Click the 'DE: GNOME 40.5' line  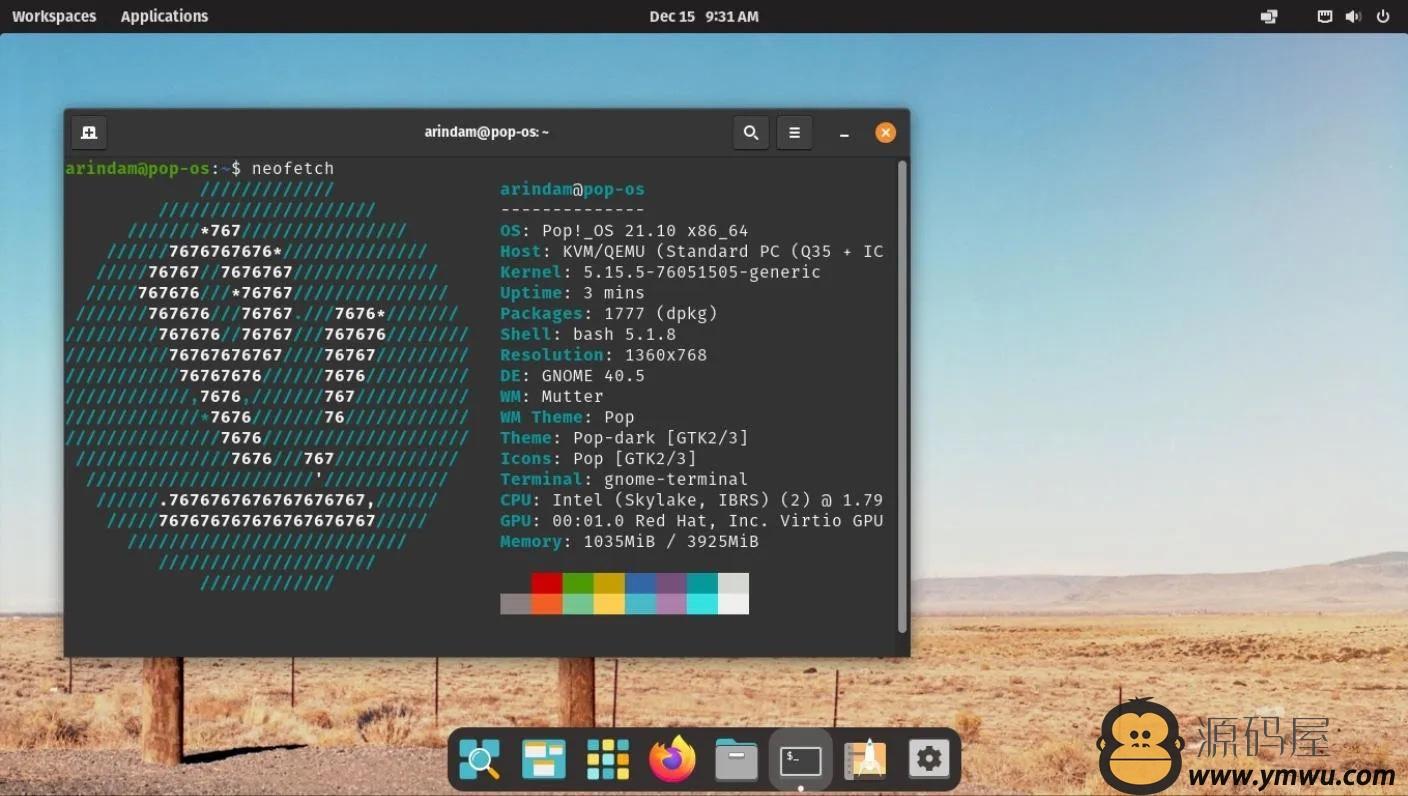[x=572, y=376]
